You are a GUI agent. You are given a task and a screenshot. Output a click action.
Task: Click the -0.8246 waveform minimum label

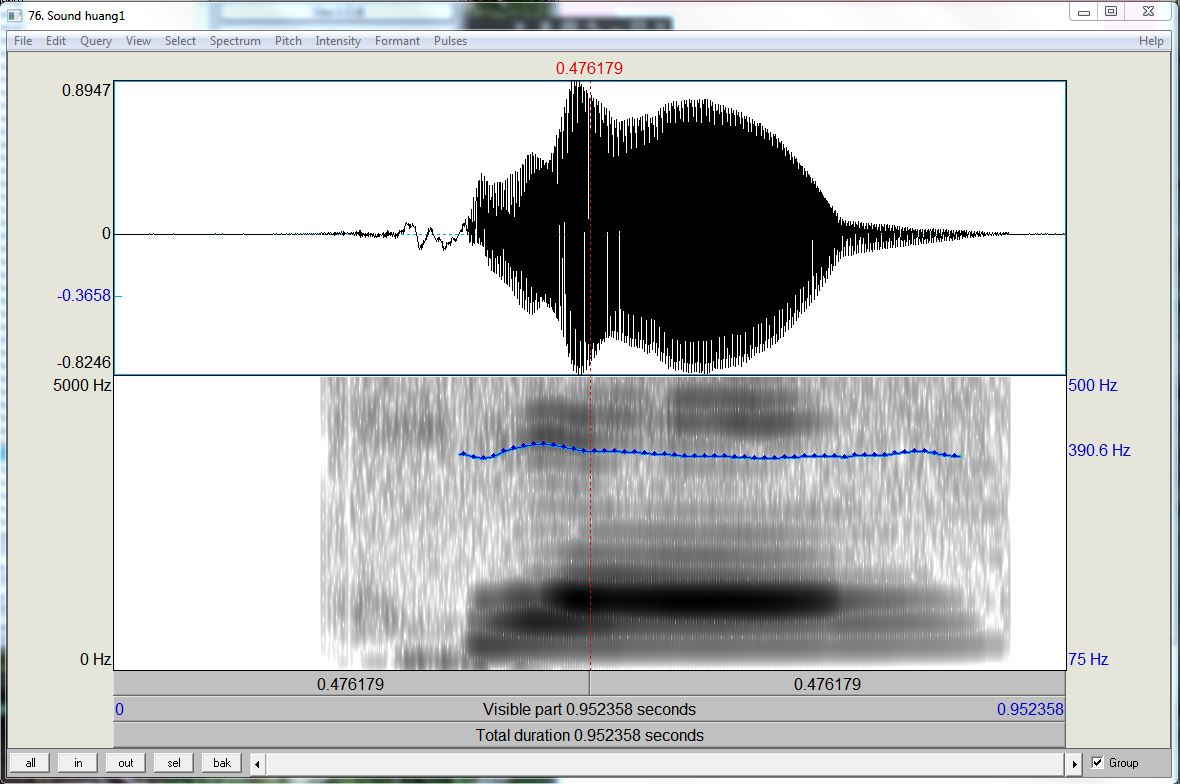[x=84, y=363]
